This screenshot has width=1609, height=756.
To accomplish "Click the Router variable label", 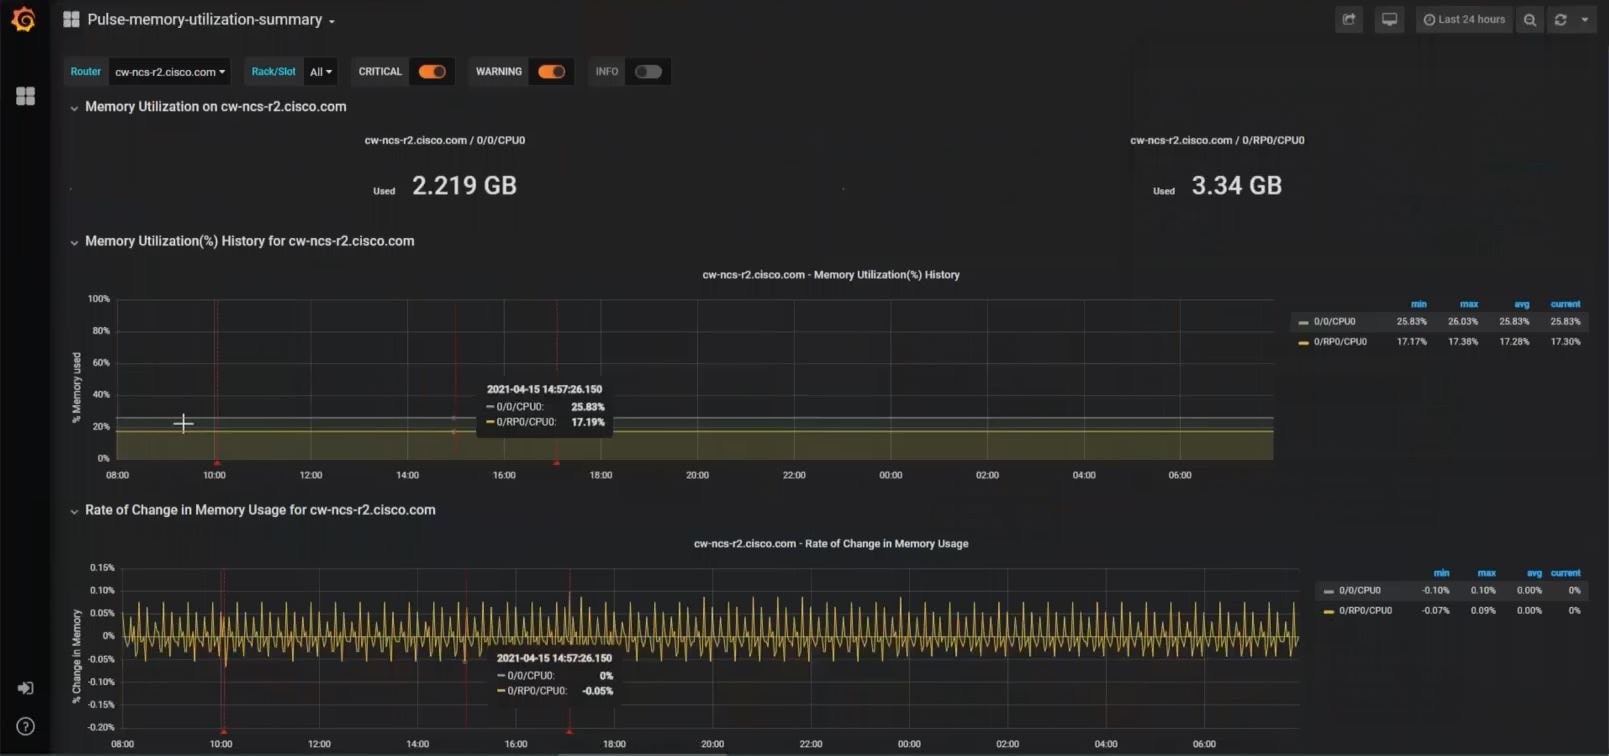I will coord(86,72).
